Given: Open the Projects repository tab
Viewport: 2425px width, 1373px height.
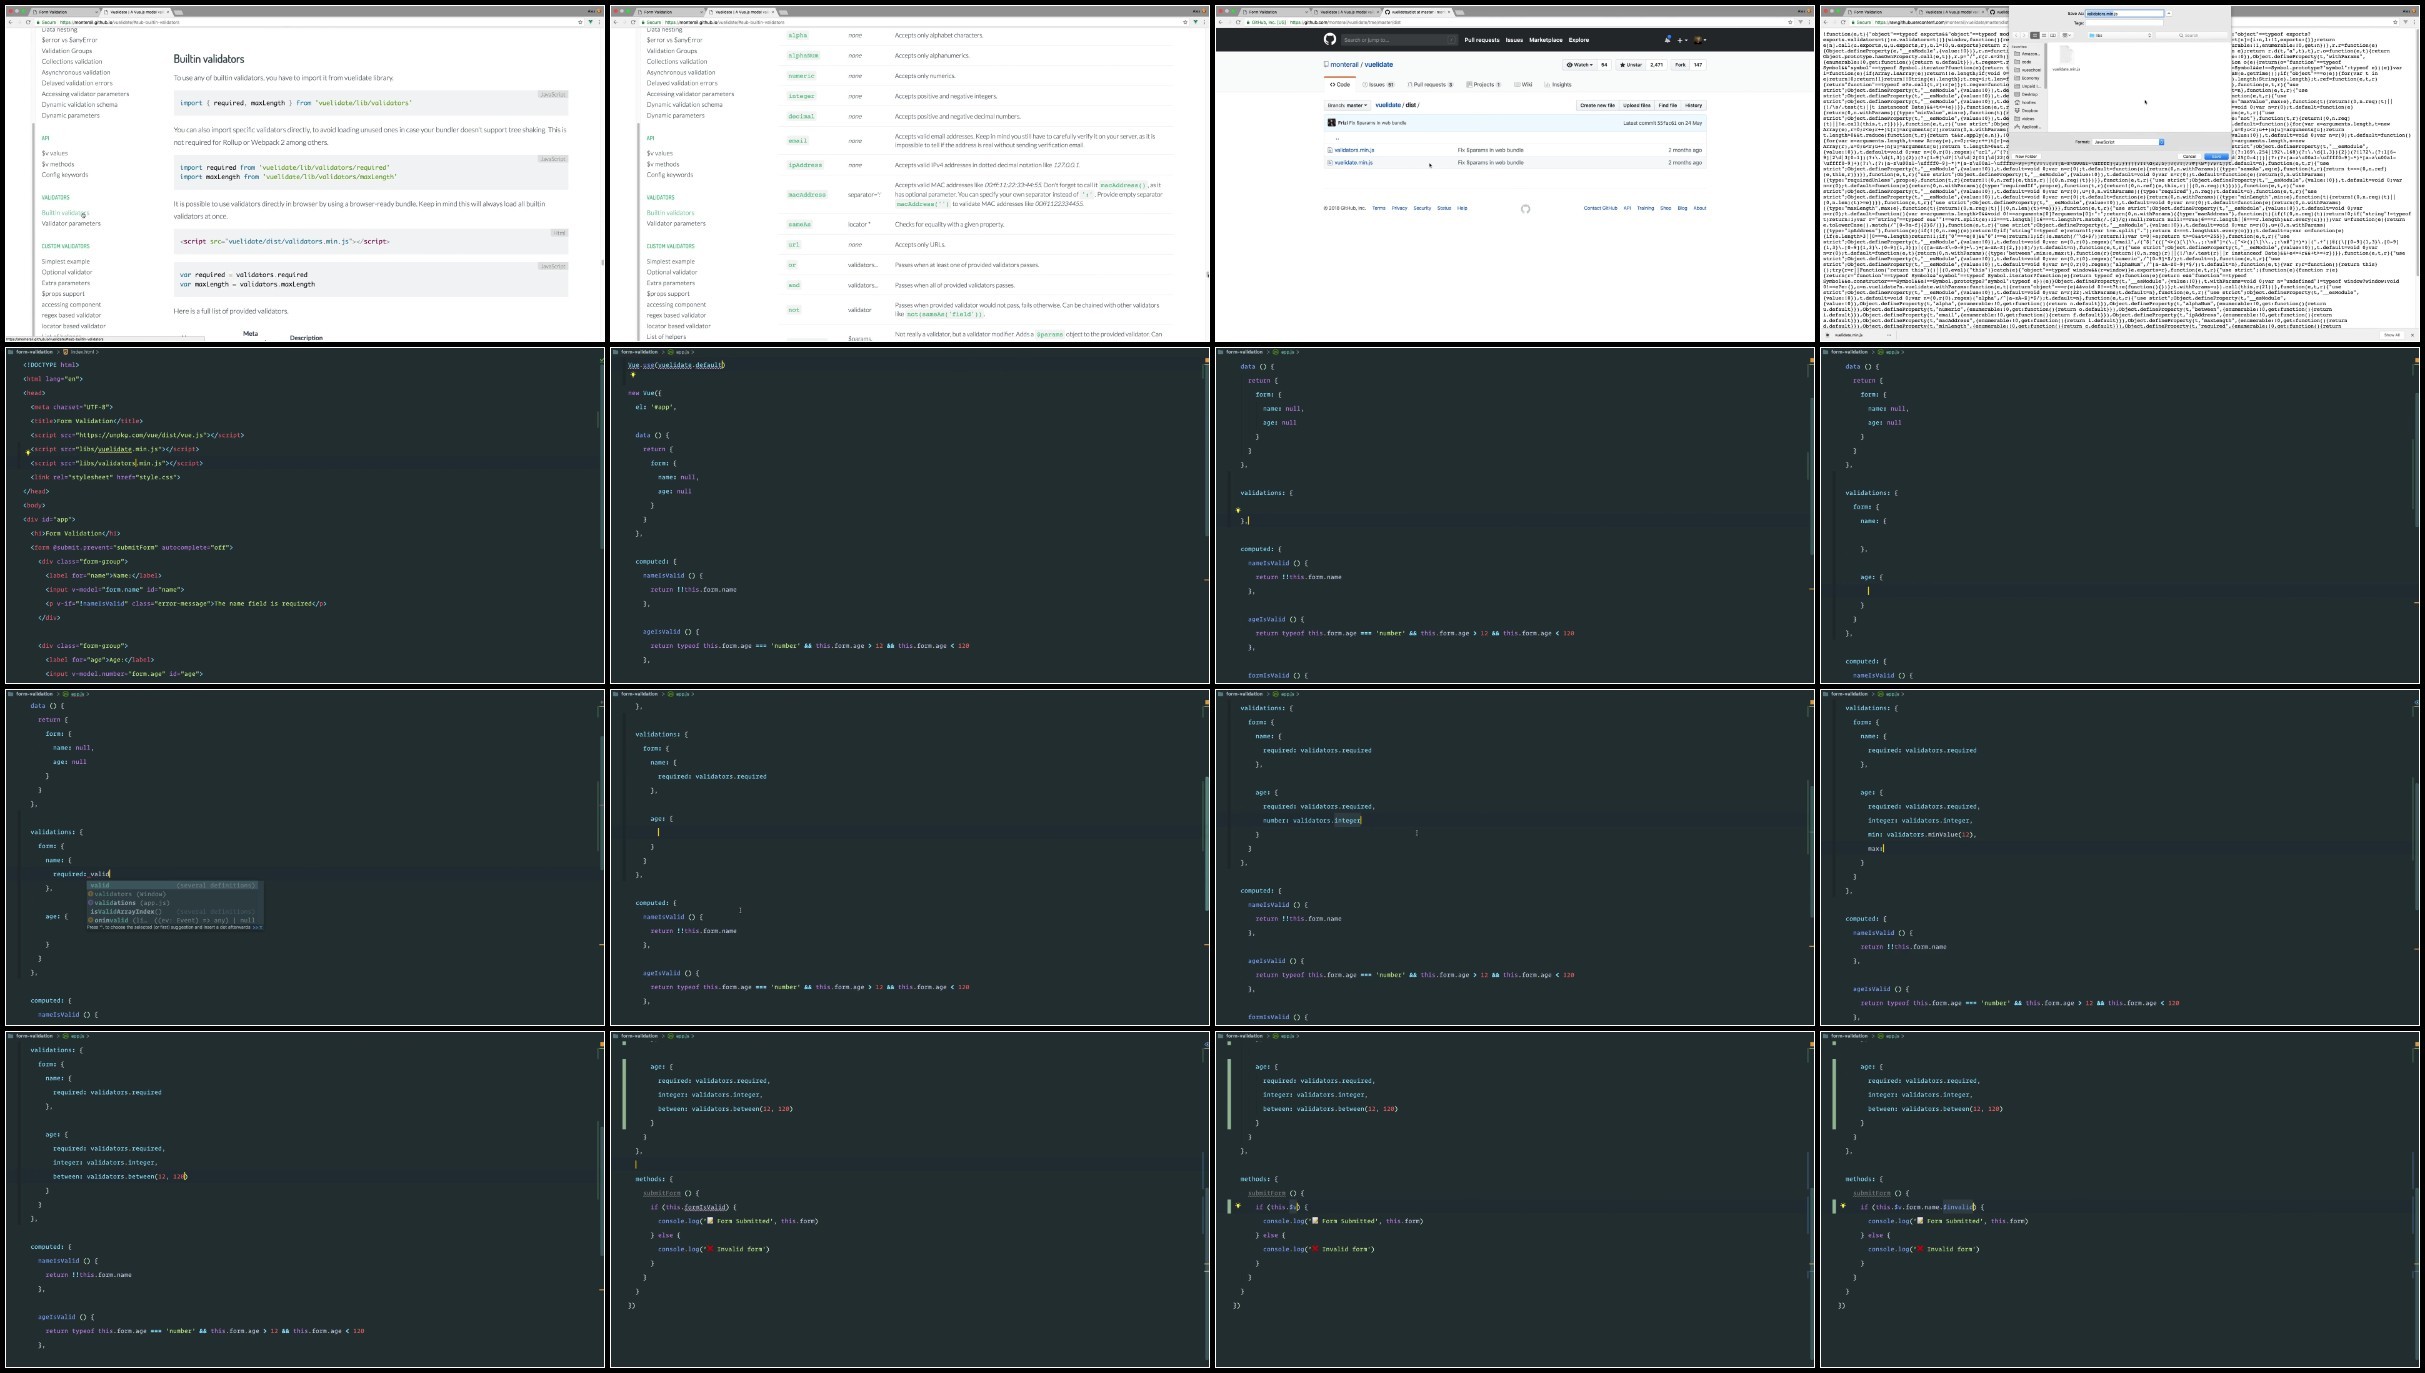Looking at the screenshot, I should point(1483,85).
